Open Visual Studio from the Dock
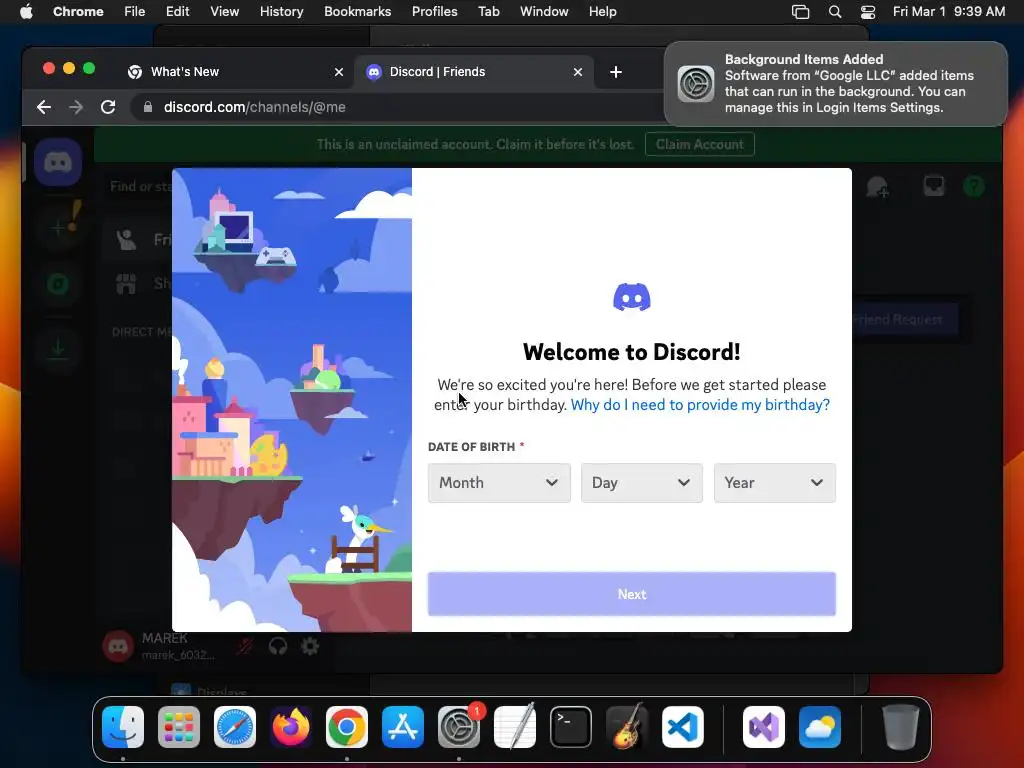 [x=764, y=727]
